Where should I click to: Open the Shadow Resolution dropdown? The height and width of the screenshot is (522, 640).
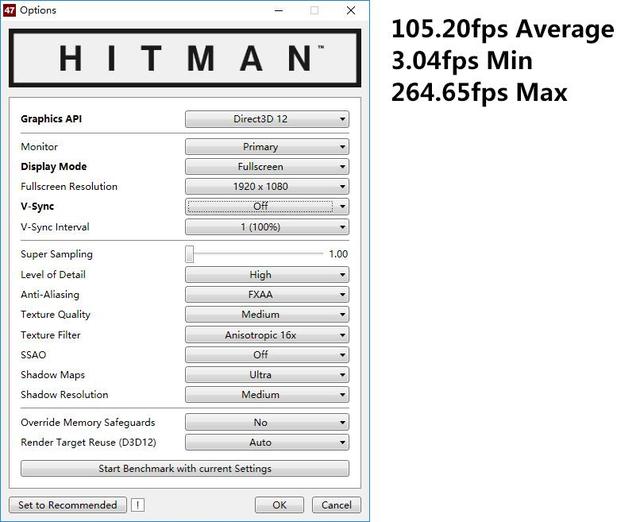coord(267,395)
